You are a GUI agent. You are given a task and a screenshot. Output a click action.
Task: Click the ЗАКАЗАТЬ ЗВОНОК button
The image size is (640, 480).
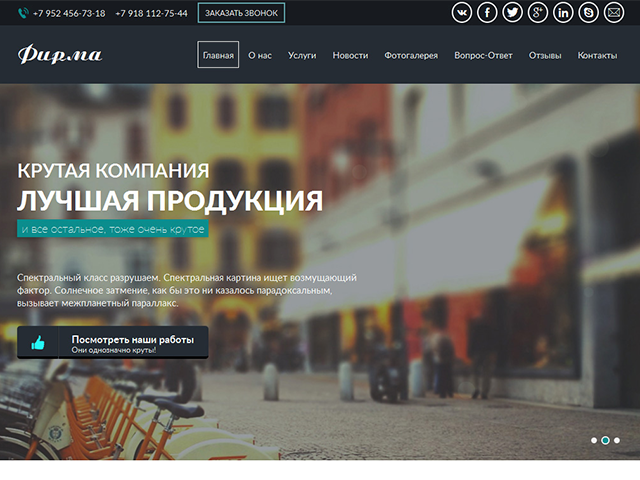(x=241, y=13)
